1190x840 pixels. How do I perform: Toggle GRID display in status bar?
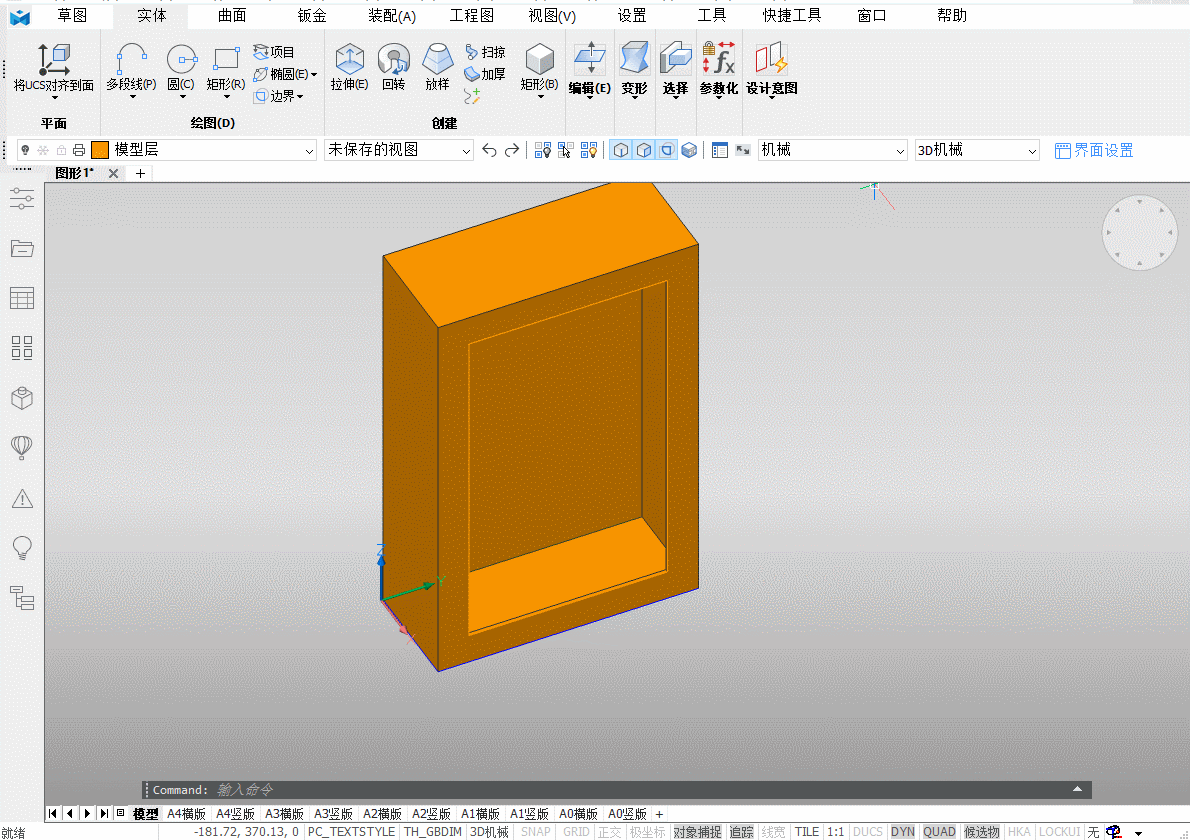click(576, 832)
